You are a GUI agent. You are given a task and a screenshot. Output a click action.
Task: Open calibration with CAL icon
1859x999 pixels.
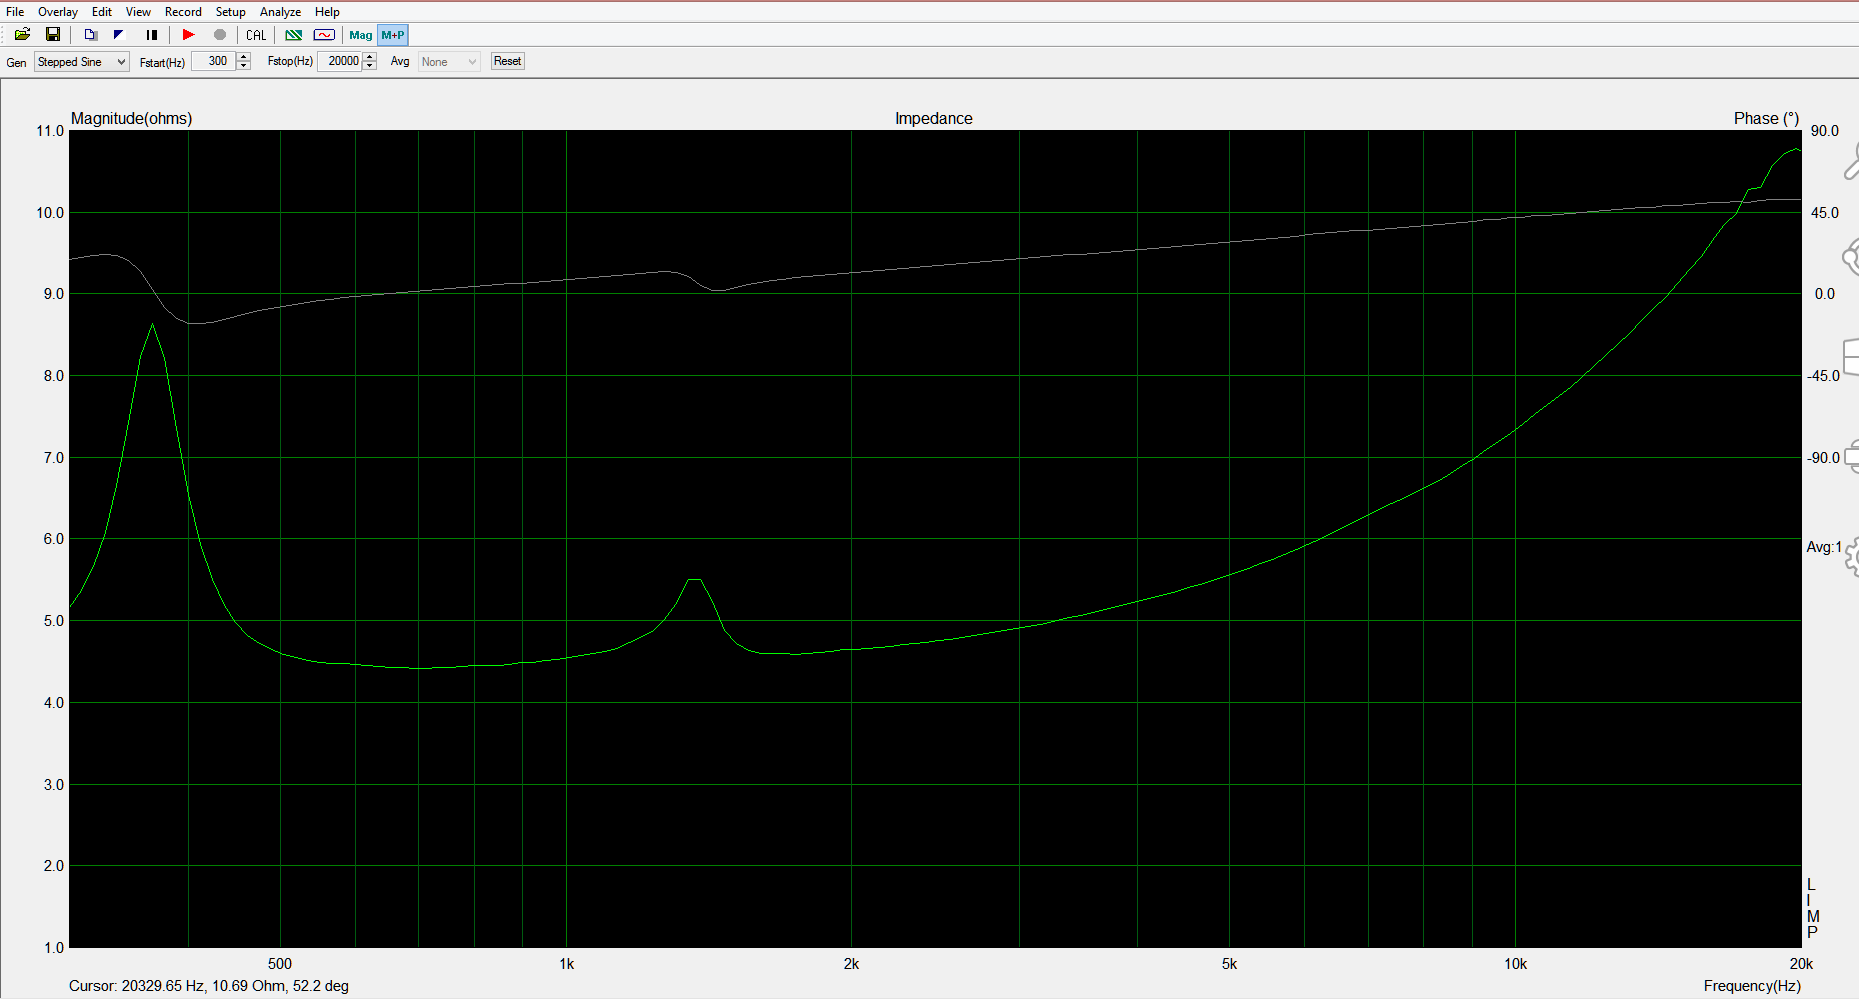(256, 35)
